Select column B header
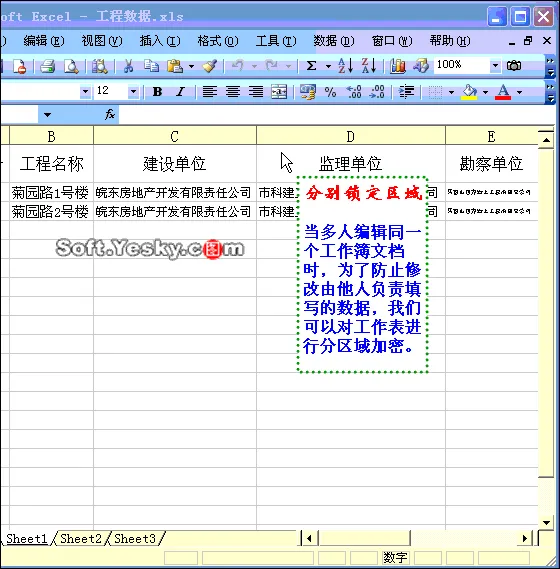This screenshot has width=560, height=569. [51, 136]
